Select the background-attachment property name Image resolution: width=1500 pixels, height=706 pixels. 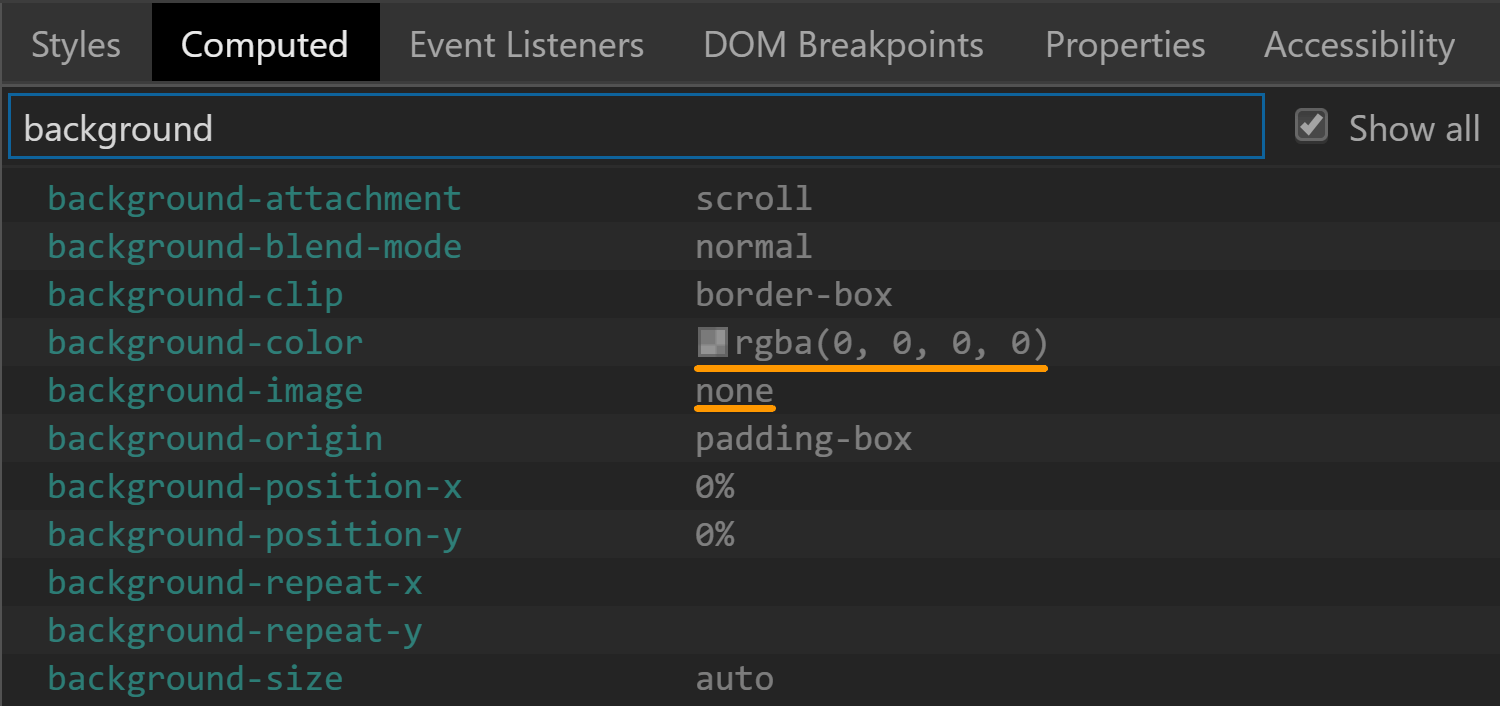[255, 198]
